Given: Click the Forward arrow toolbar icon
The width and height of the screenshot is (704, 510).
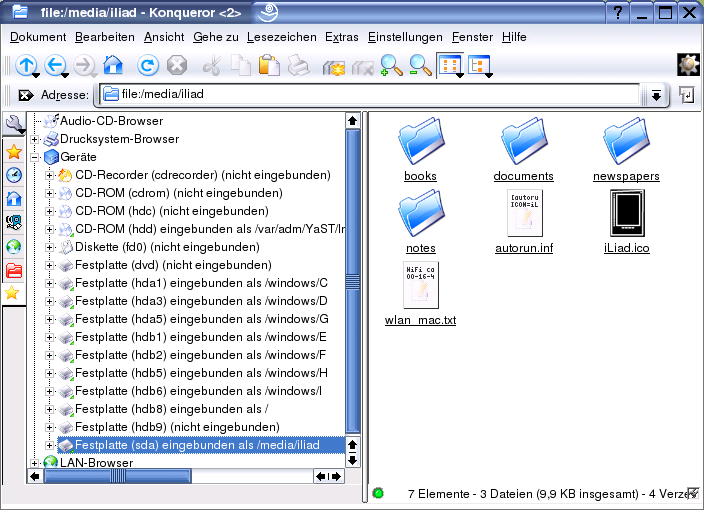Looking at the screenshot, I should (x=84, y=66).
